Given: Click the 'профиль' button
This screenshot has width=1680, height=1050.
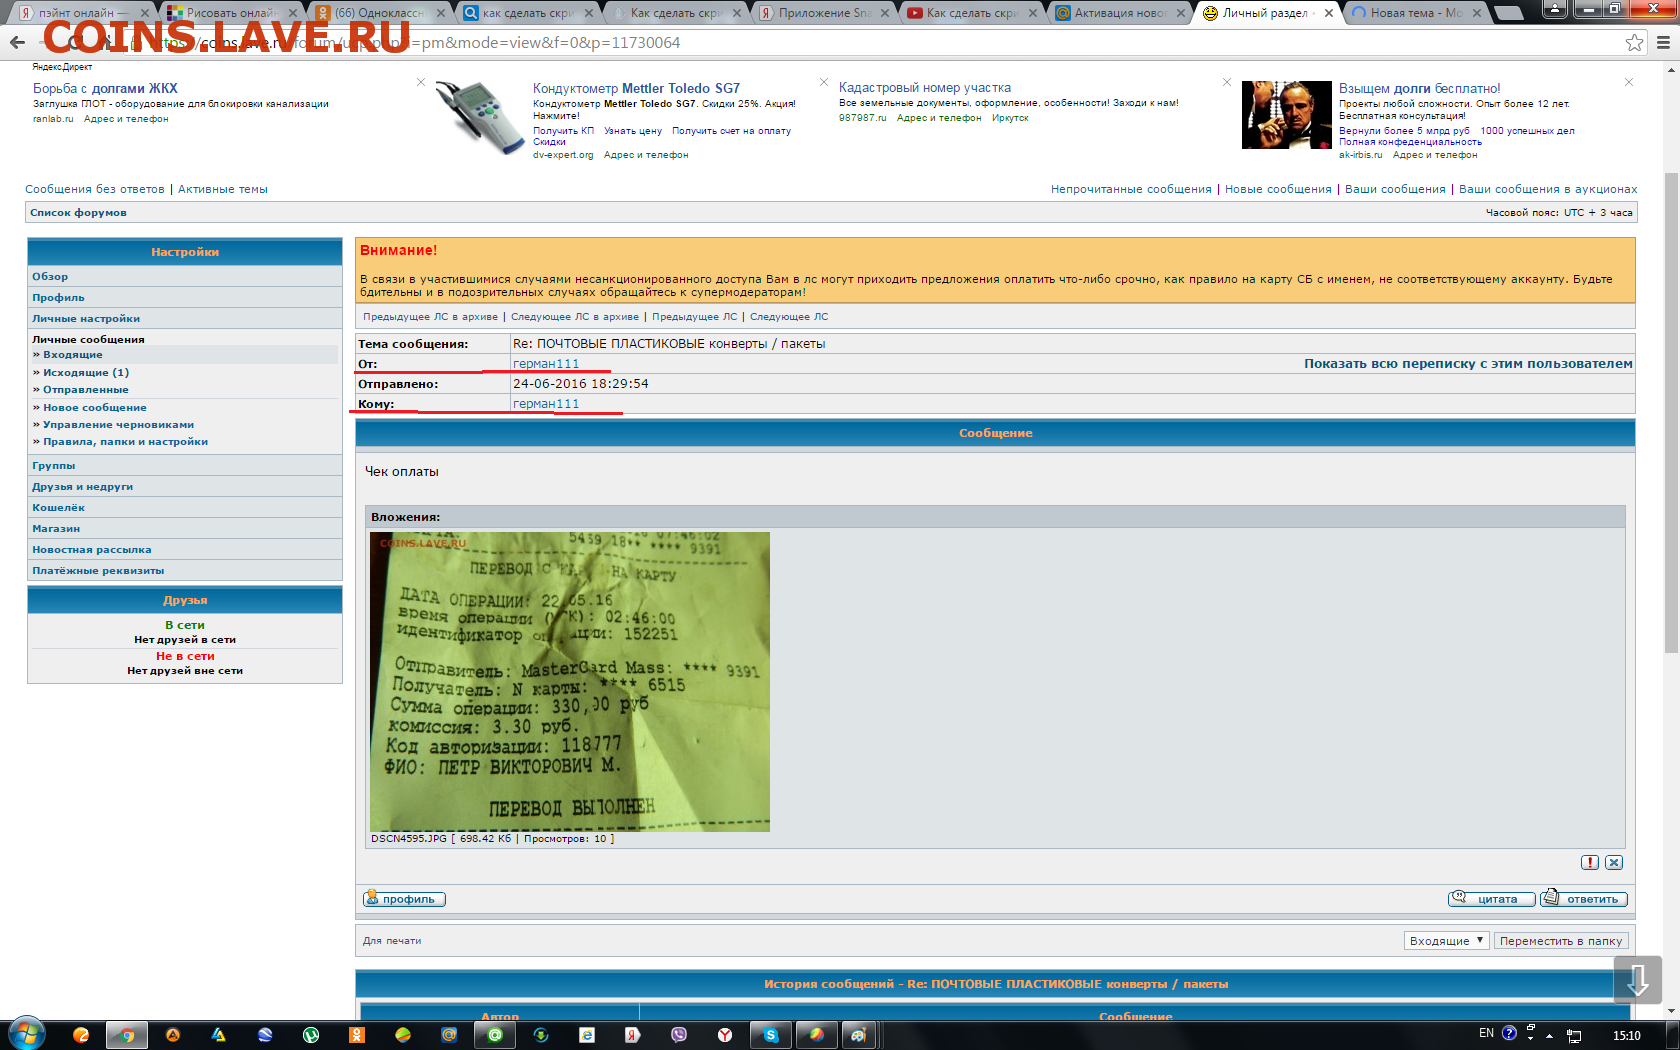Looking at the screenshot, I should click(x=404, y=899).
